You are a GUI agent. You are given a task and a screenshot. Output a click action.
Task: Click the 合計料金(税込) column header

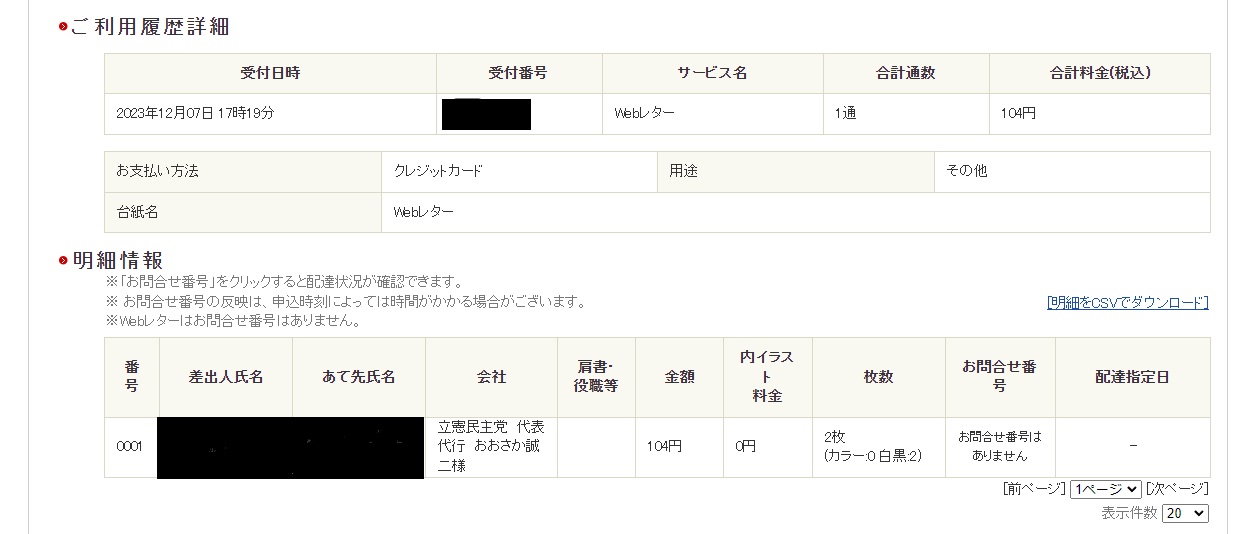coord(1099,73)
